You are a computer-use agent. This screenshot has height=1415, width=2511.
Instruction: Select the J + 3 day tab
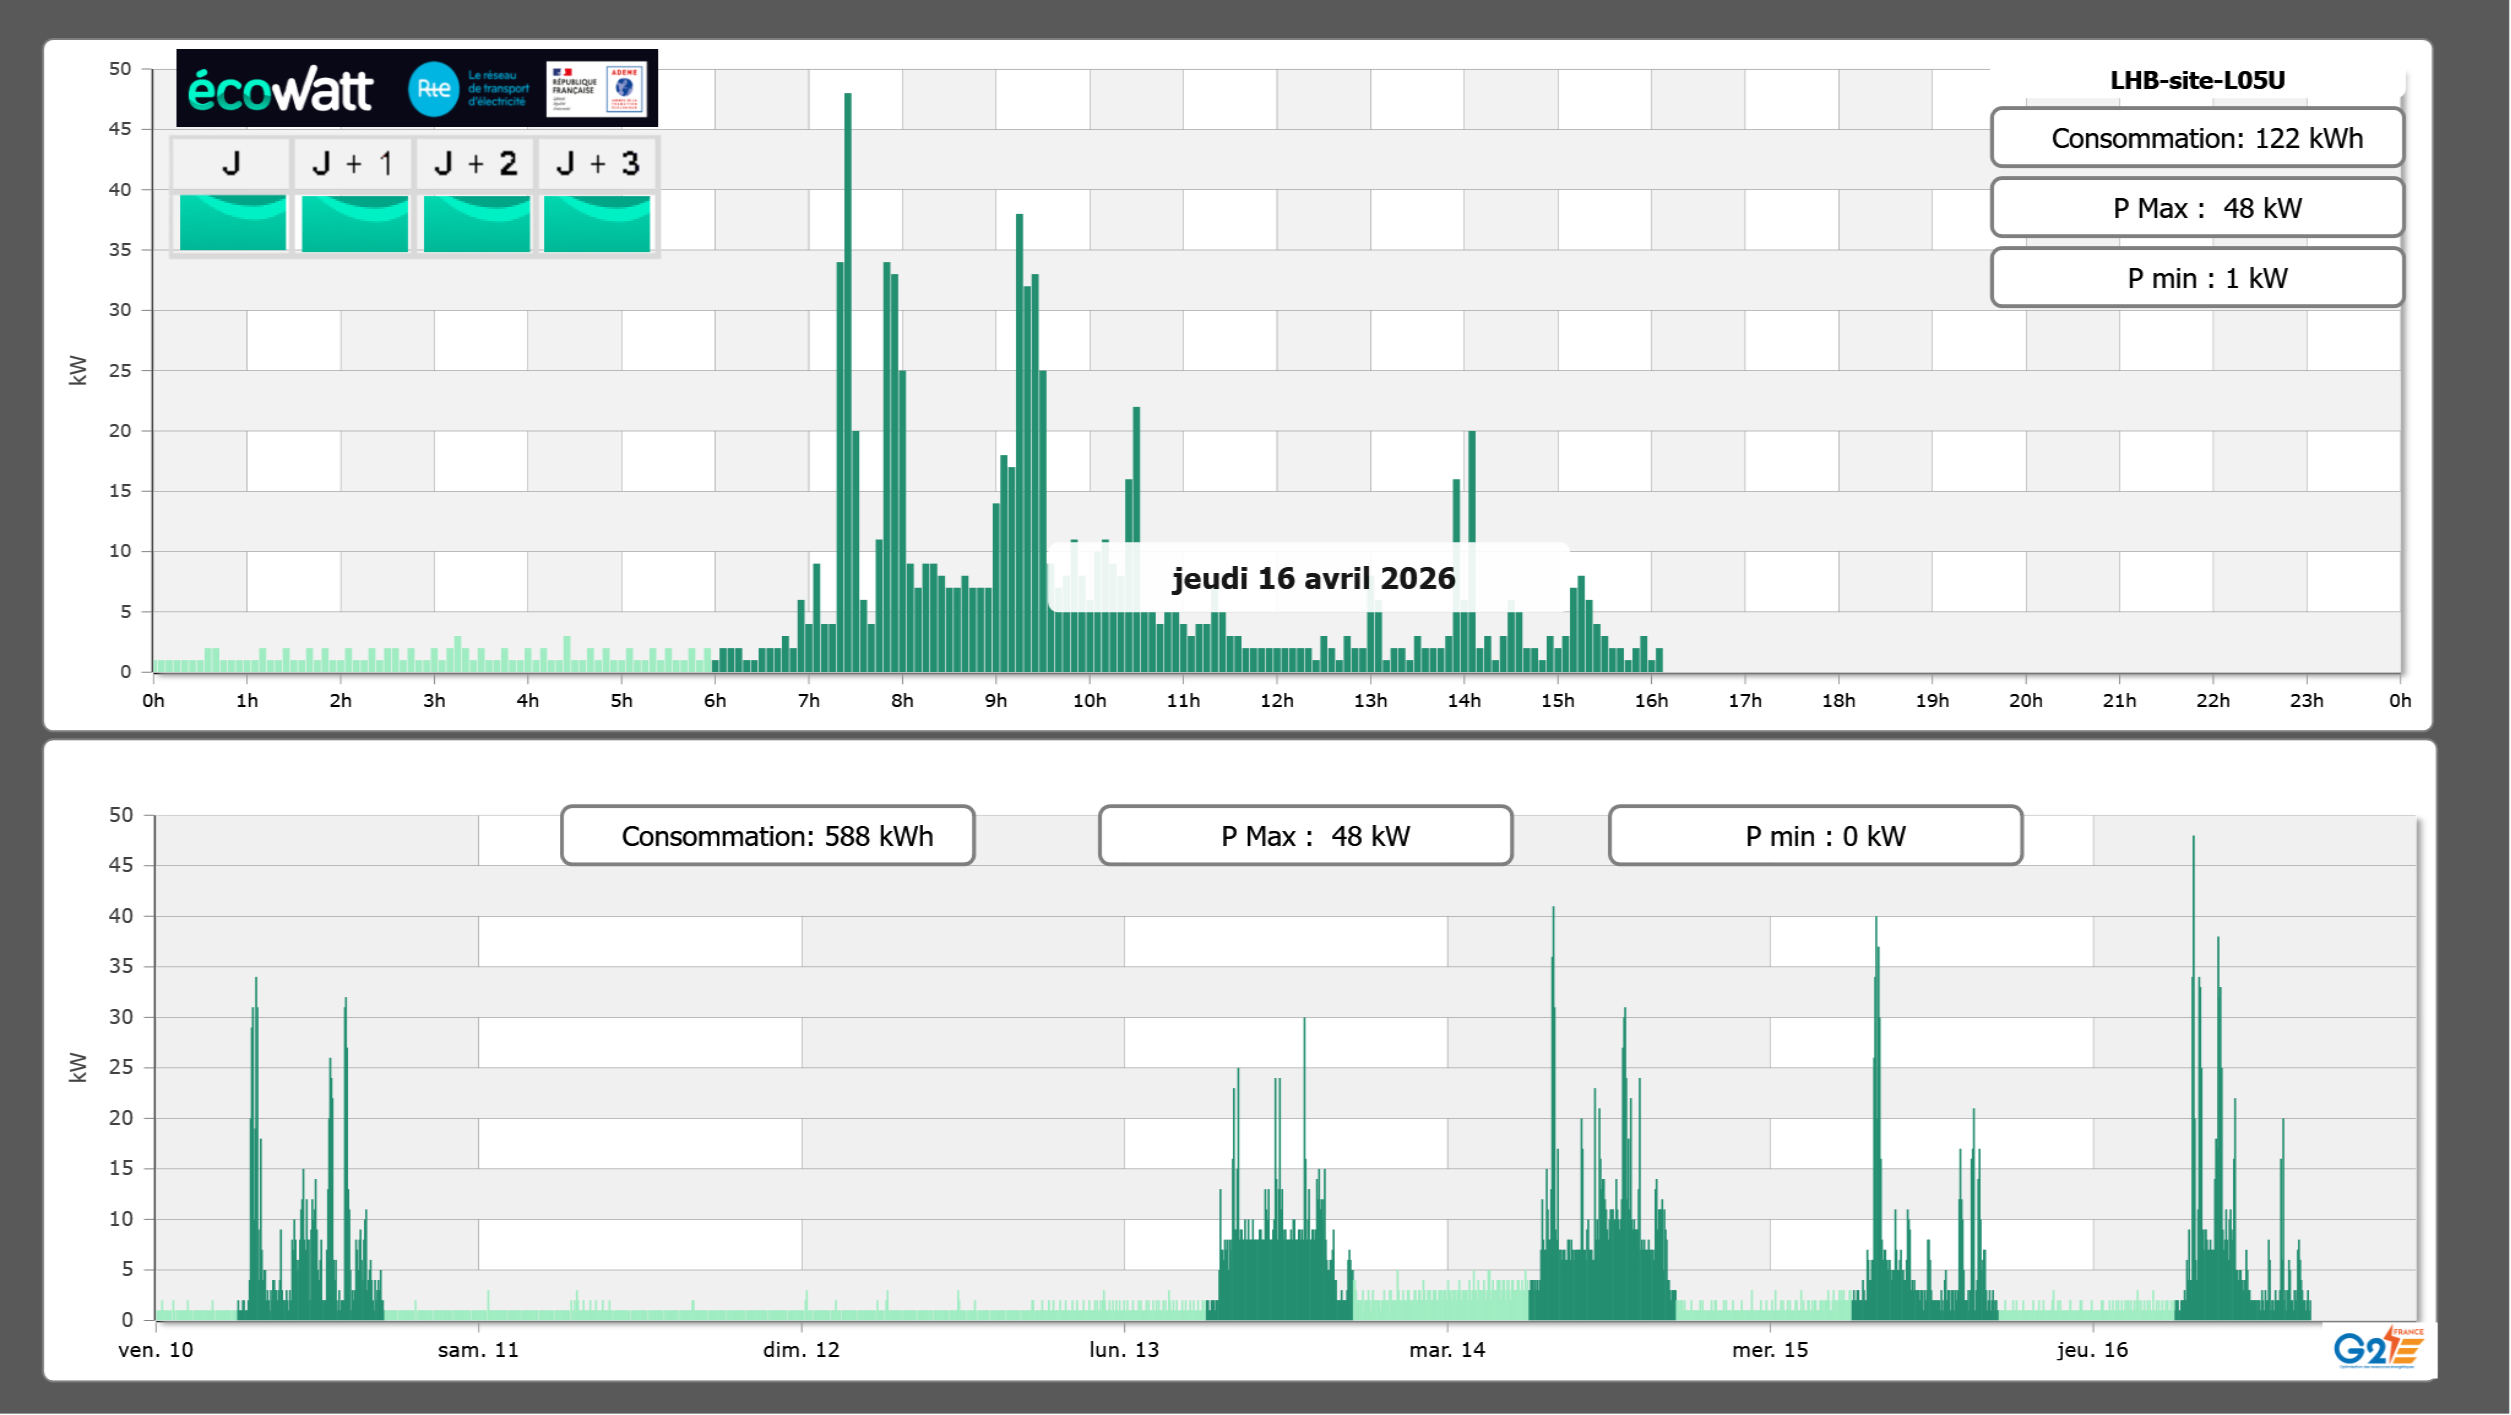[597, 163]
